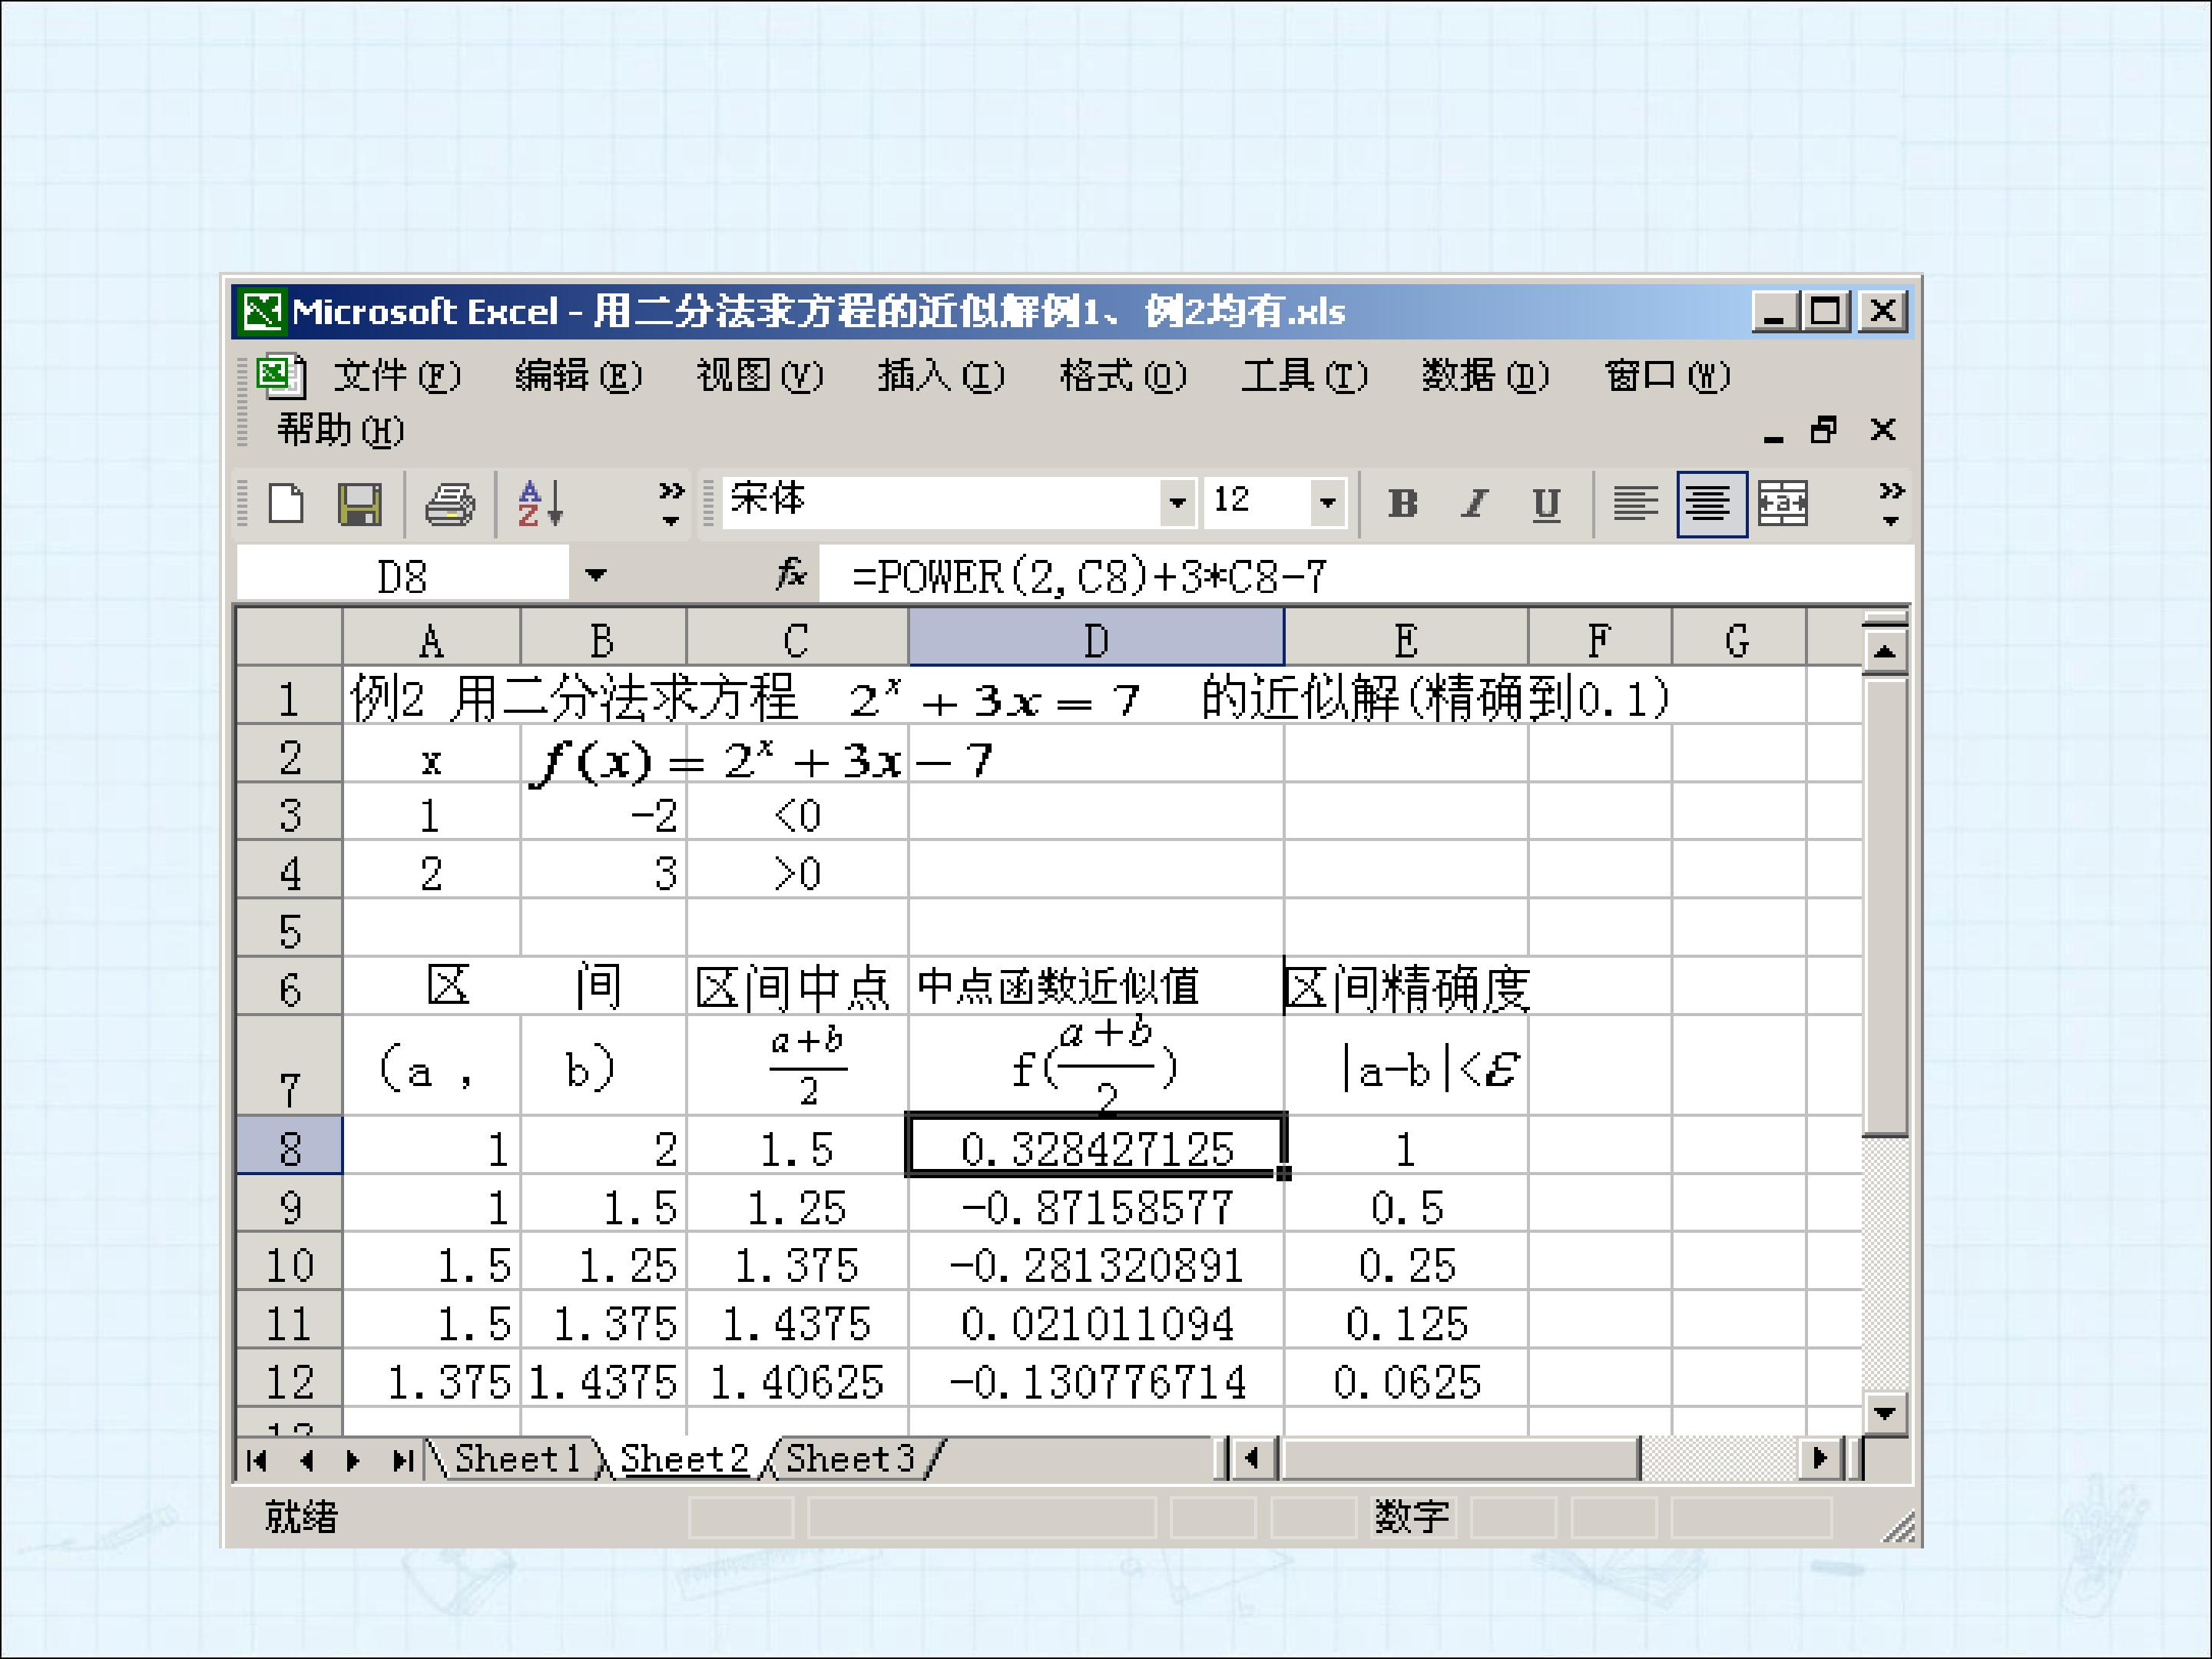Click the Align Left icon

click(1635, 504)
